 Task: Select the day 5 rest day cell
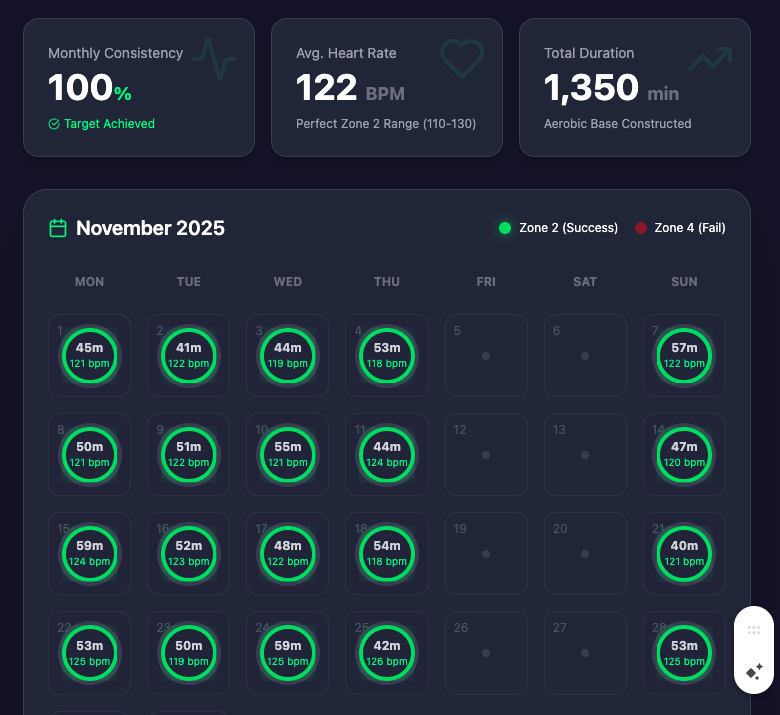coord(486,356)
